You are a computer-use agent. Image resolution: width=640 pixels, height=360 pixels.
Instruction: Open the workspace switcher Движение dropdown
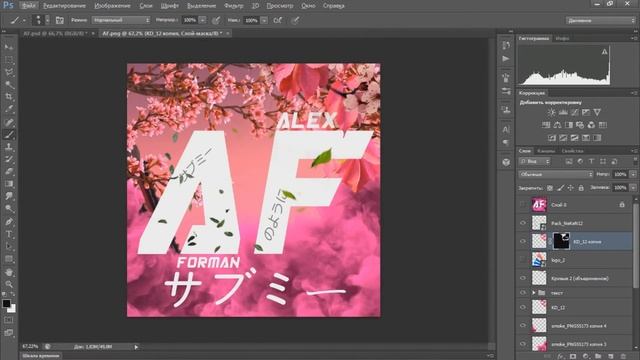click(600, 20)
